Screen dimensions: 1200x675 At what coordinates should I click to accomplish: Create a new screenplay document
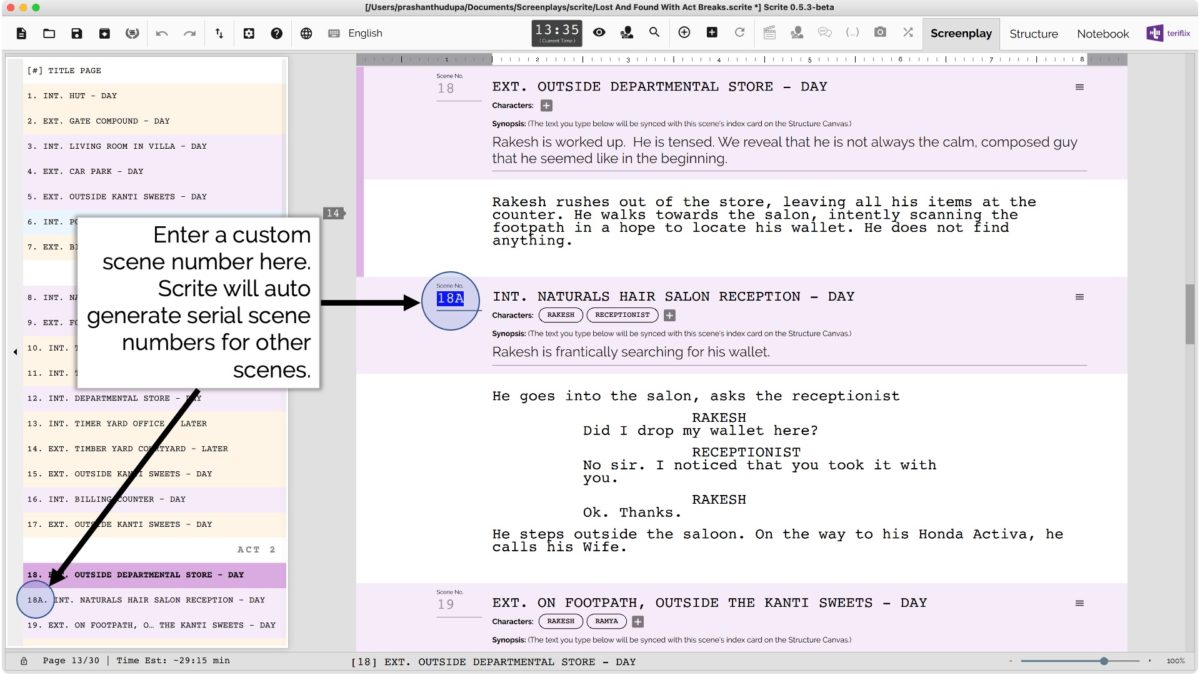(x=22, y=33)
